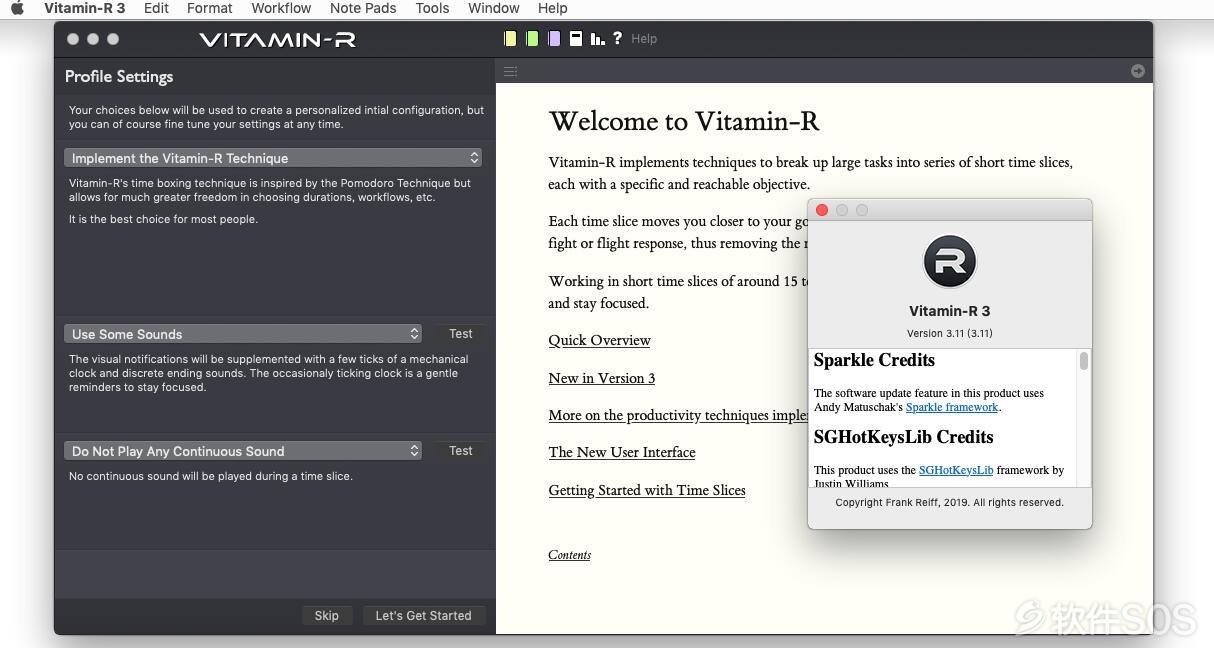Click the white time slice panel icon
This screenshot has width=1214, height=648.
pos(576,39)
